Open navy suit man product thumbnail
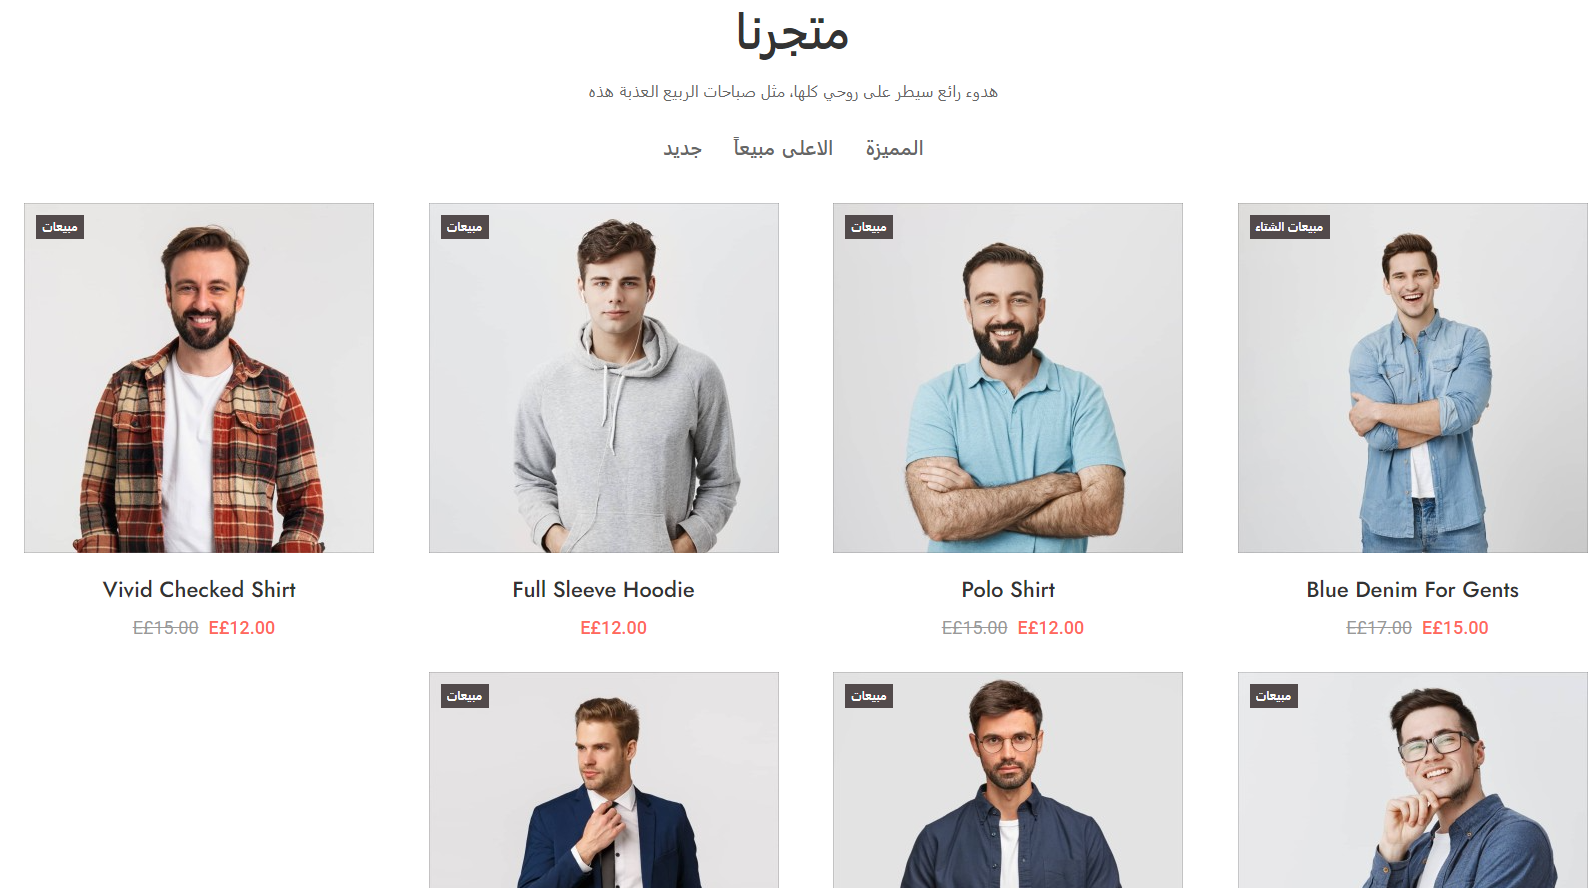Image resolution: width=1596 pixels, height=888 pixels. tap(604, 780)
